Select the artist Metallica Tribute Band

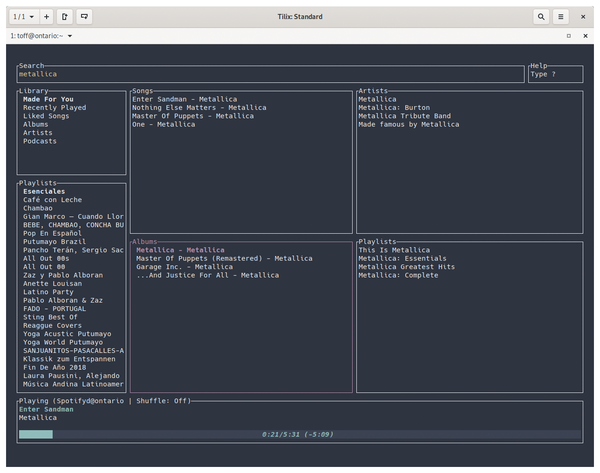pos(404,116)
